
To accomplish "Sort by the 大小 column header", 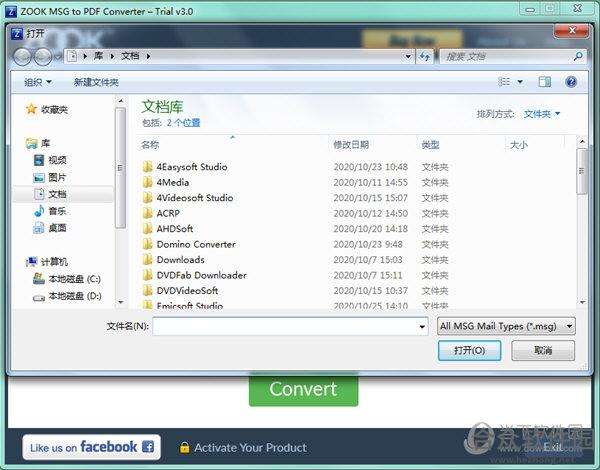I will pos(519,145).
